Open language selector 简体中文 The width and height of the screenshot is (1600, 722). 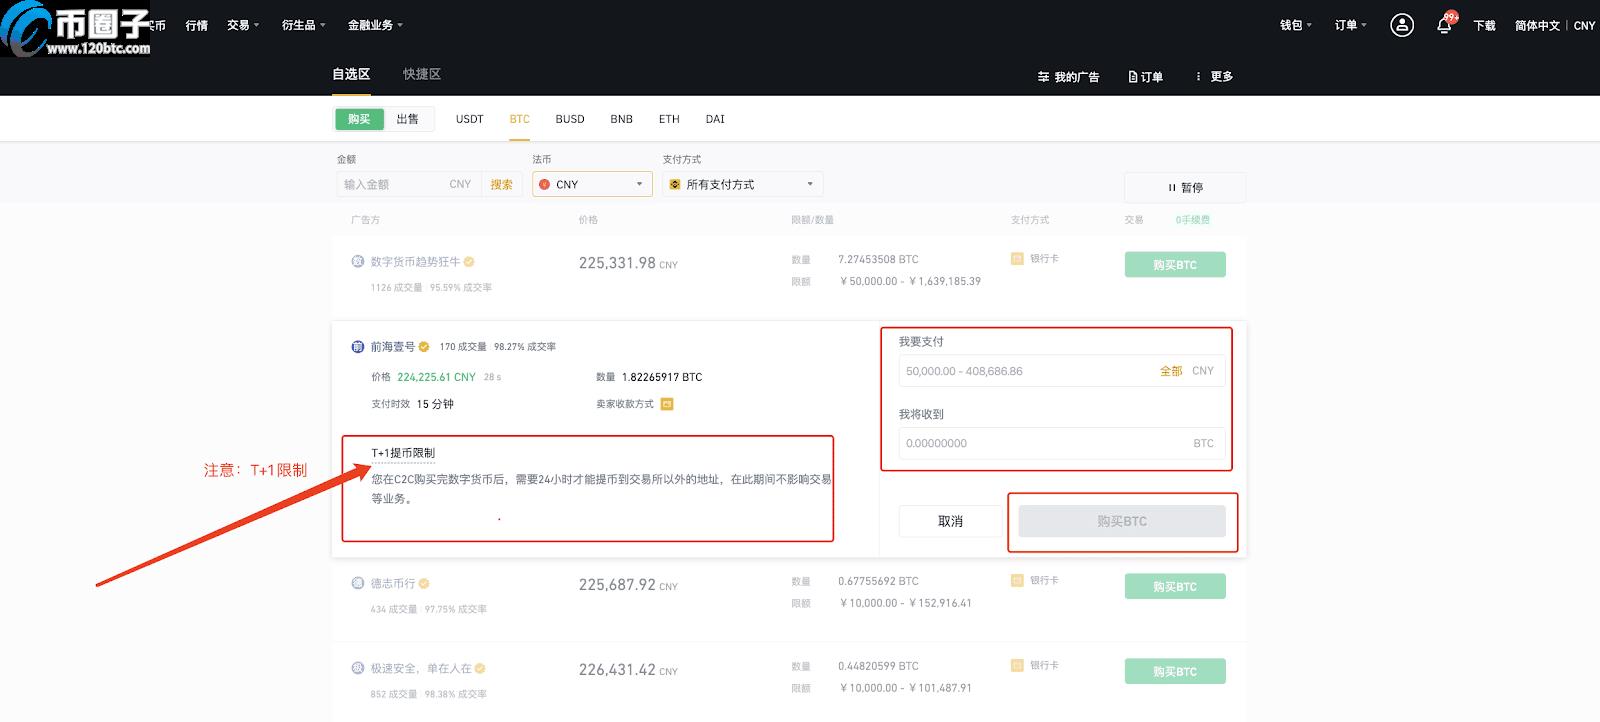pos(1537,26)
